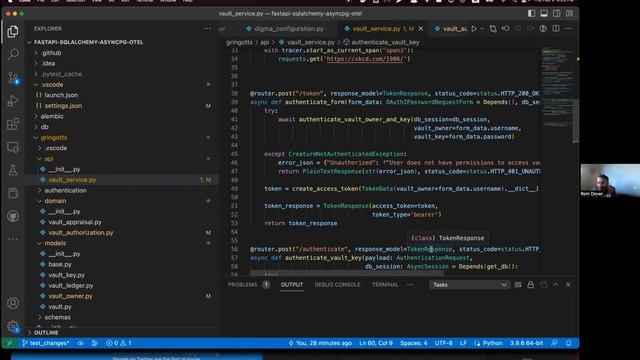Open errors and warnings count in the status bar
This screenshot has height=360, width=640.
pyautogui.click(x=118, y=343)
